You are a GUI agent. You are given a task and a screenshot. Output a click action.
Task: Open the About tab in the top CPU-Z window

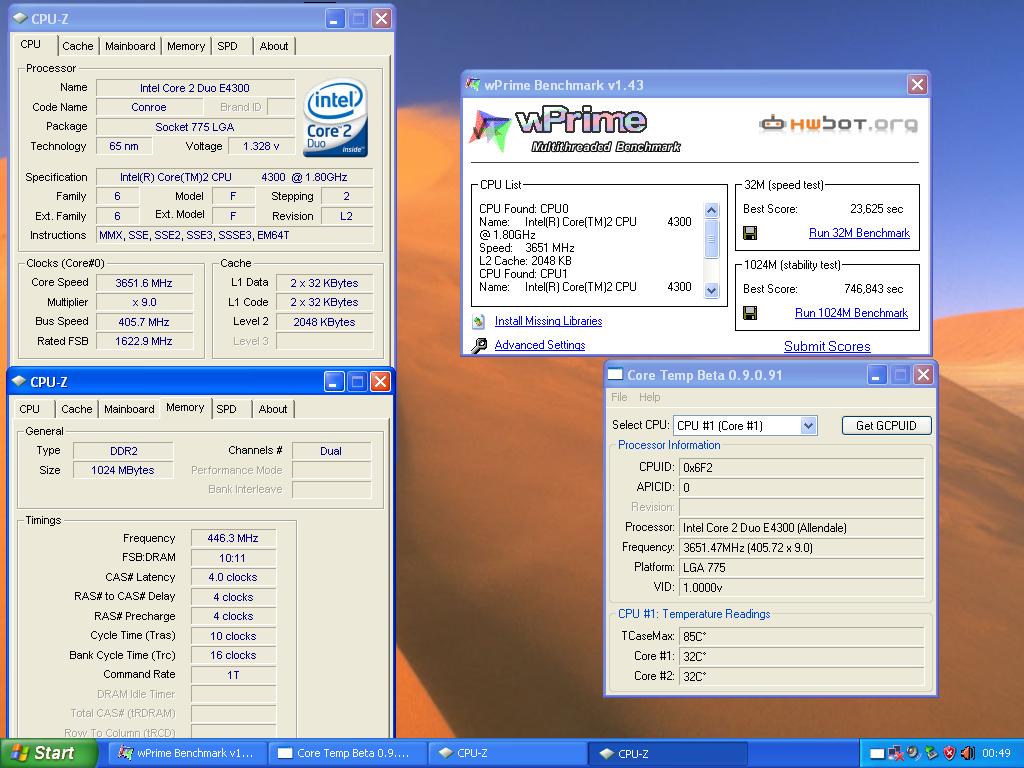coord(274,46)
